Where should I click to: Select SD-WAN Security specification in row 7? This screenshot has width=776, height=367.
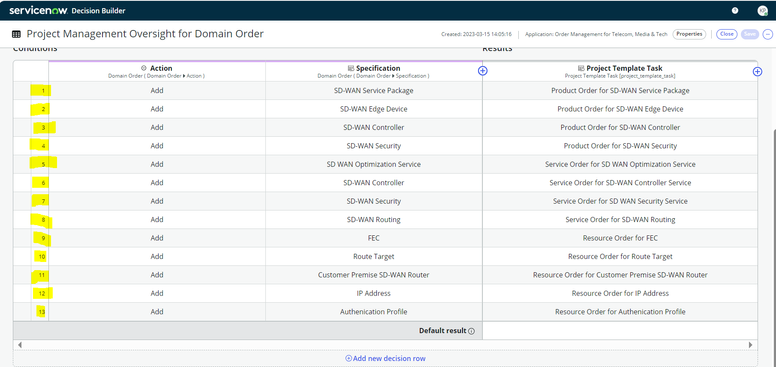point(374,201)
